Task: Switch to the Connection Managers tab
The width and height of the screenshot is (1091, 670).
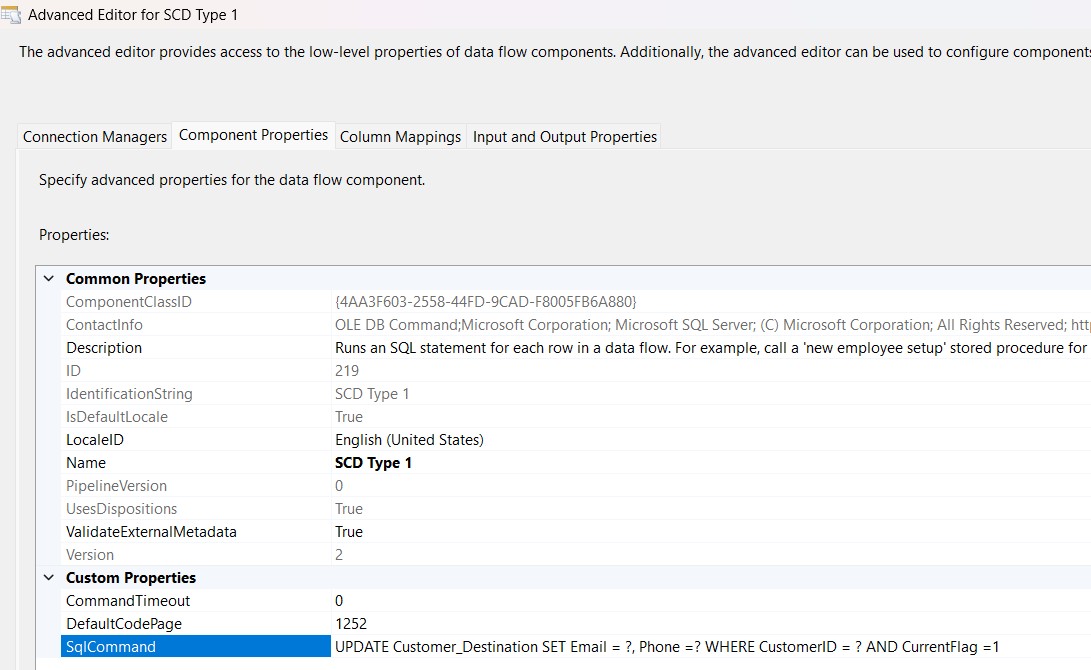Action: coord(95,137)
